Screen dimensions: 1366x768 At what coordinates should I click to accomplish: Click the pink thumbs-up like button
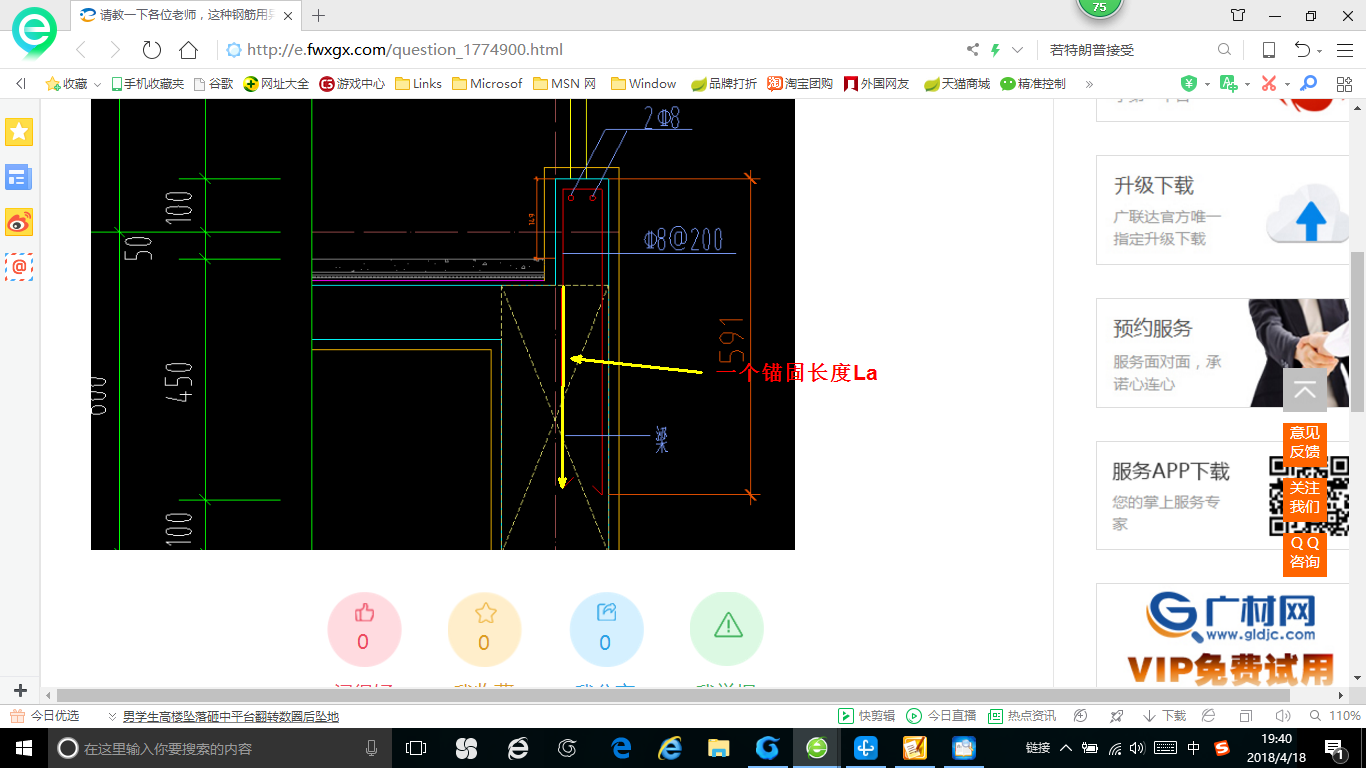click(364, 630)
